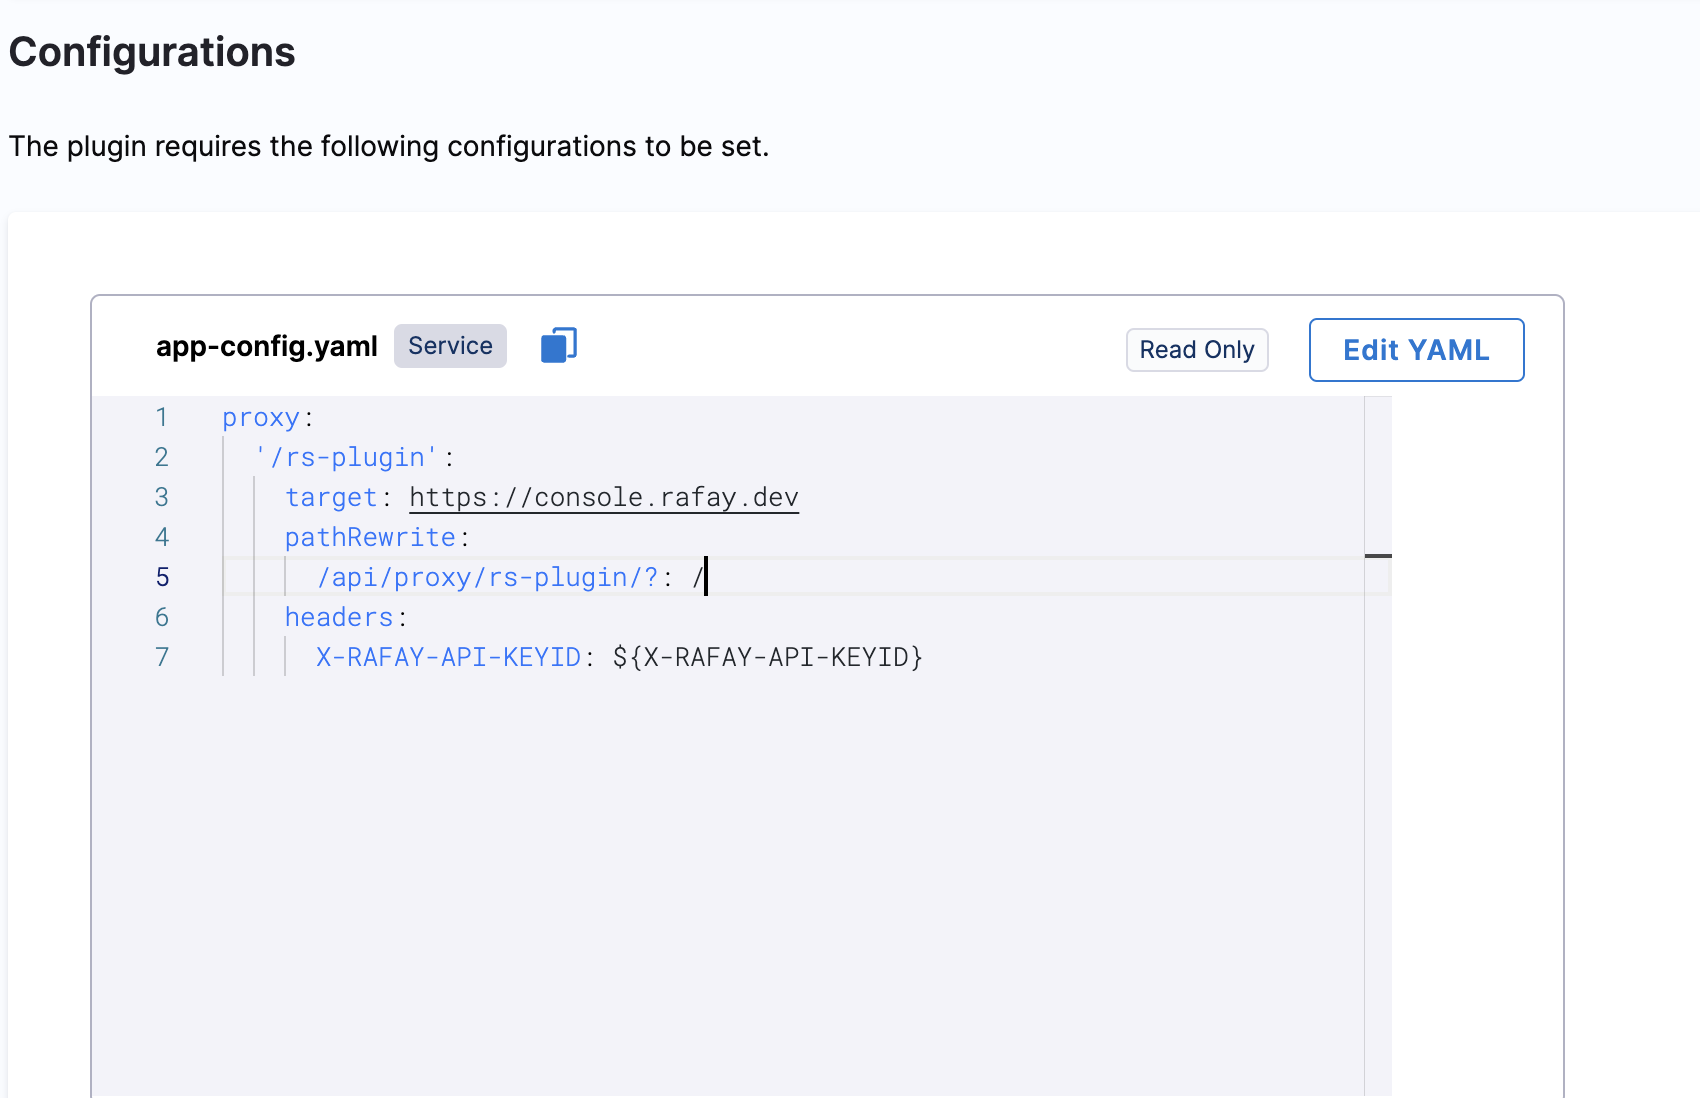The width and height of the screenshot is (1700, 1098).
Task: Place cursor on pathRewrite key
Action: point(370,537)
